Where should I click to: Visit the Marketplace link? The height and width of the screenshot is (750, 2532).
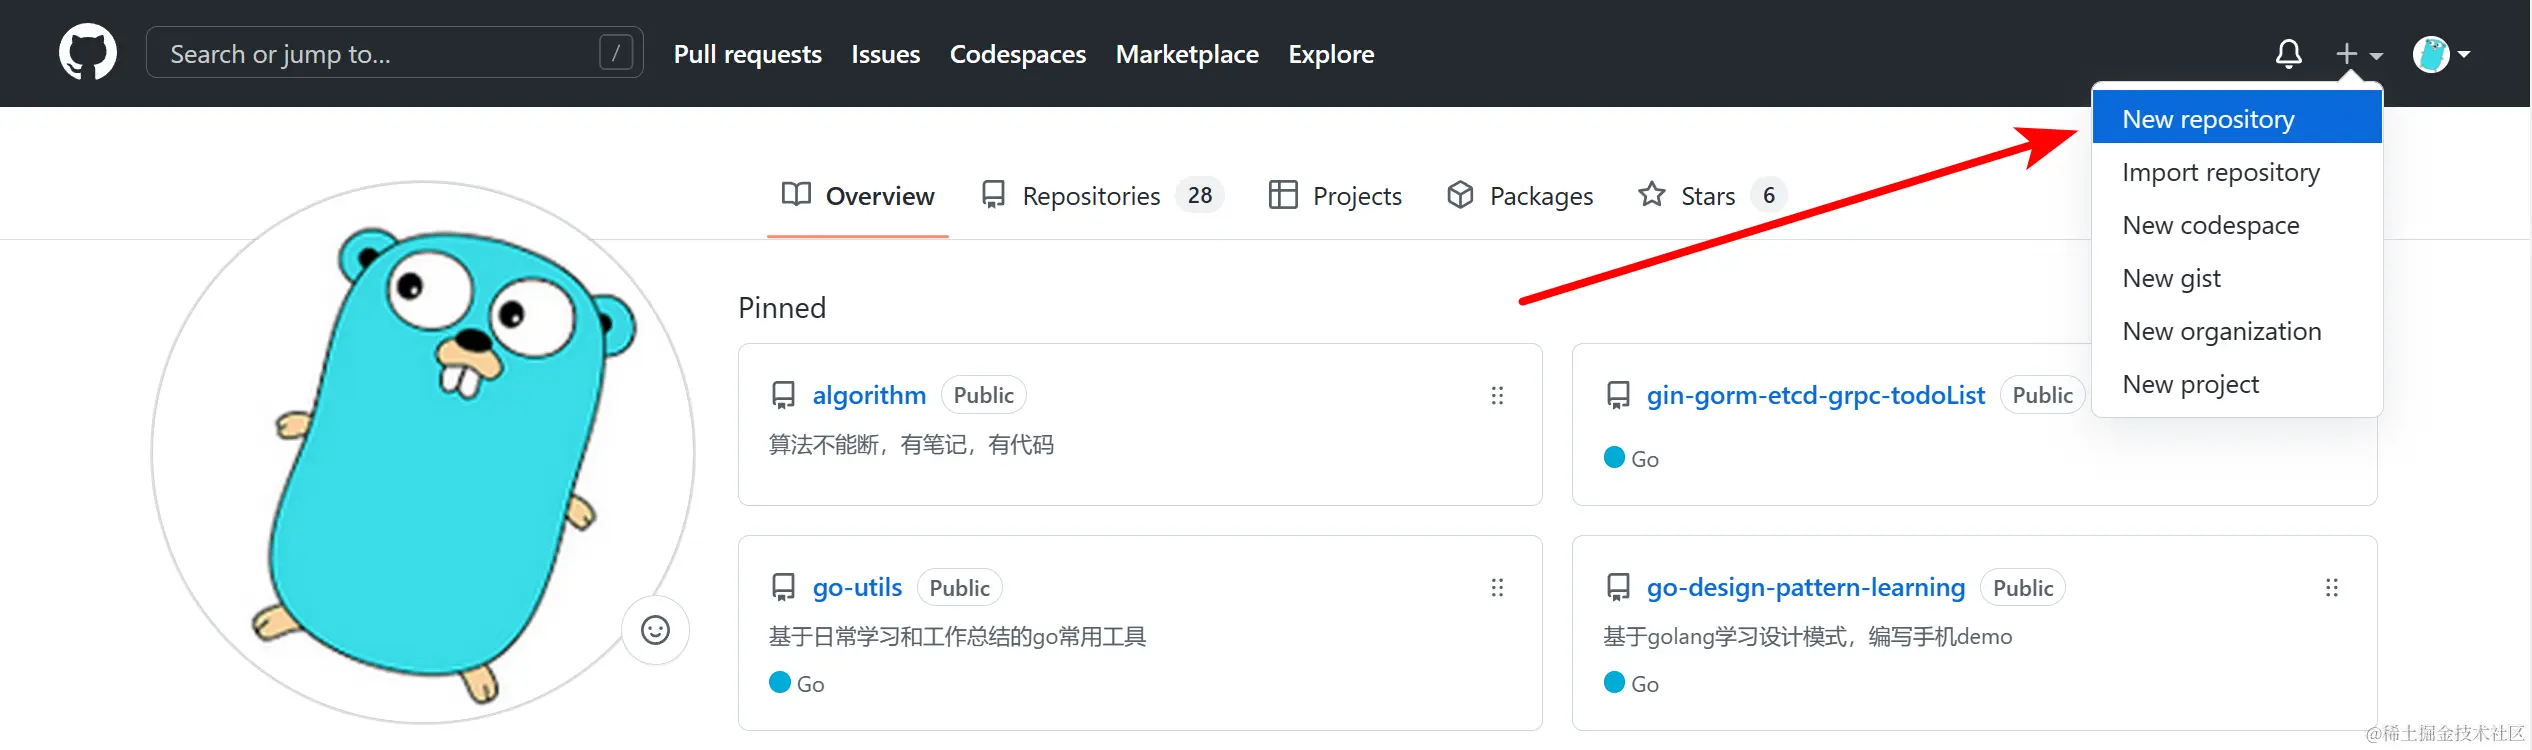click(1187, 54)
